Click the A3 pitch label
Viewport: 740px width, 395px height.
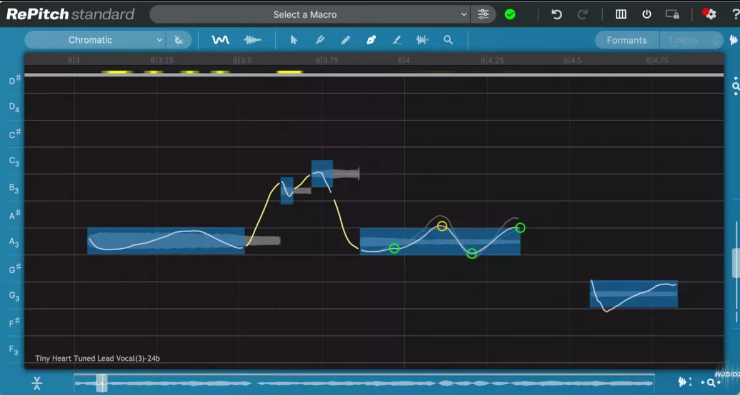pyautogui.click(x=14, y=243)
